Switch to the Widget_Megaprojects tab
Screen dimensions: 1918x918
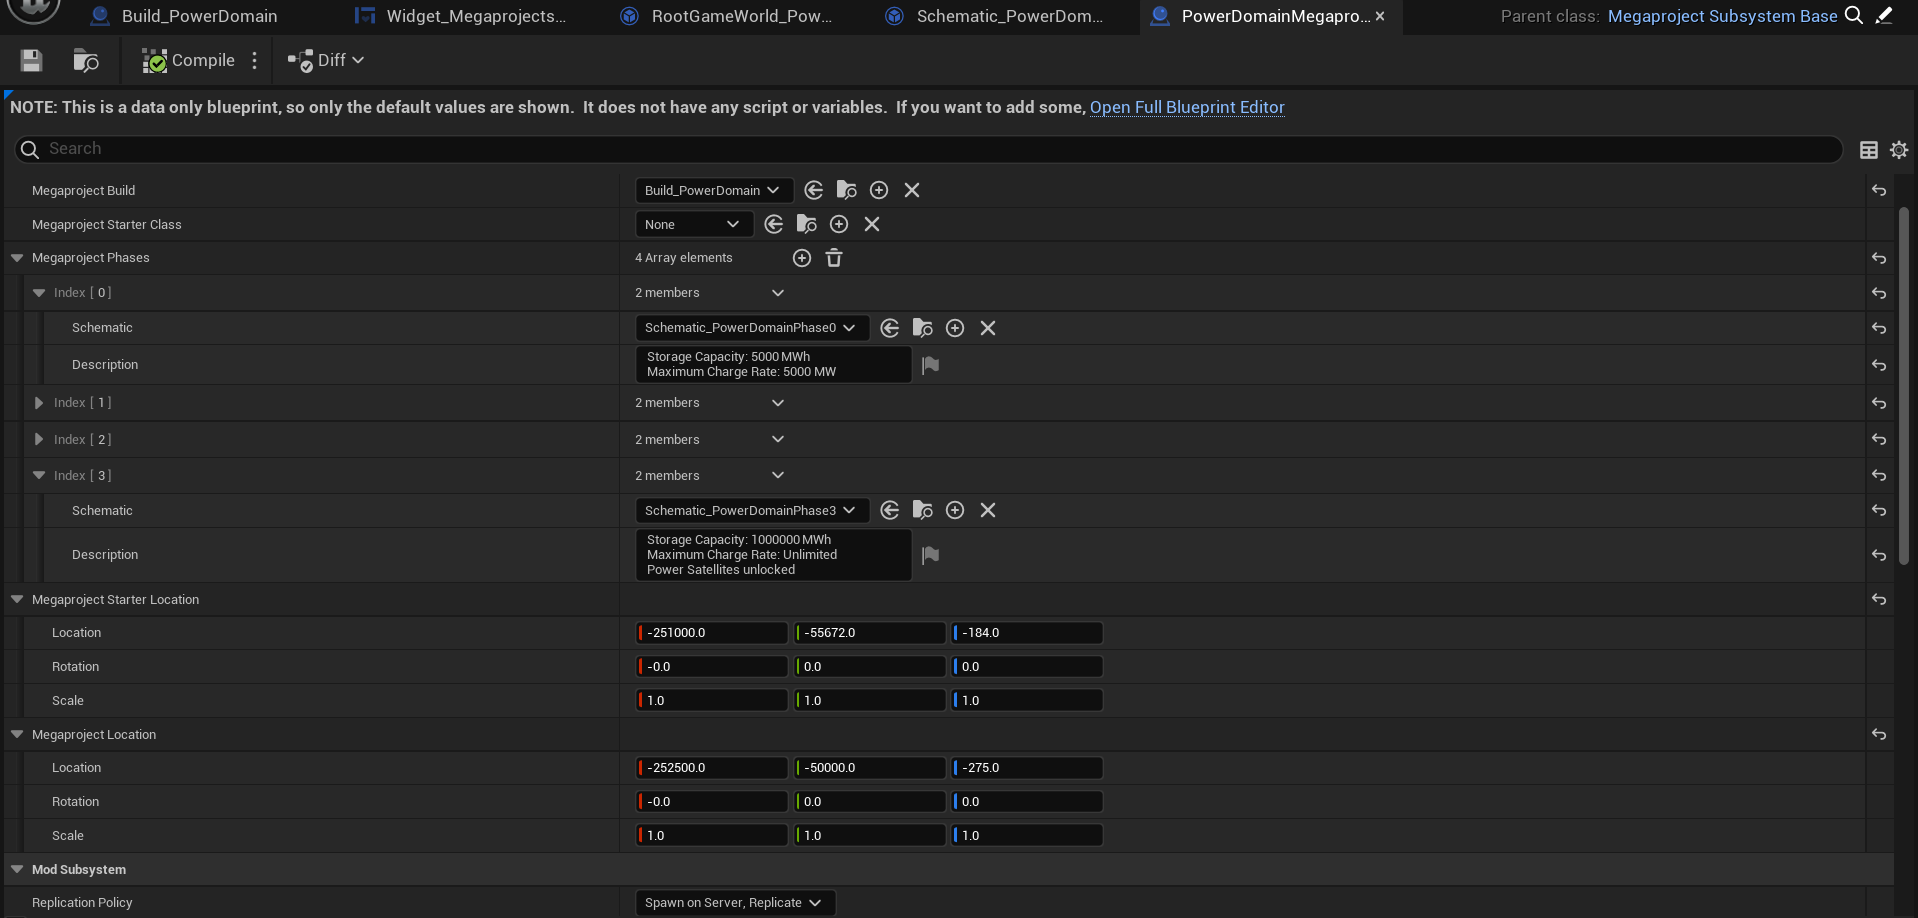tap(462, 16)
